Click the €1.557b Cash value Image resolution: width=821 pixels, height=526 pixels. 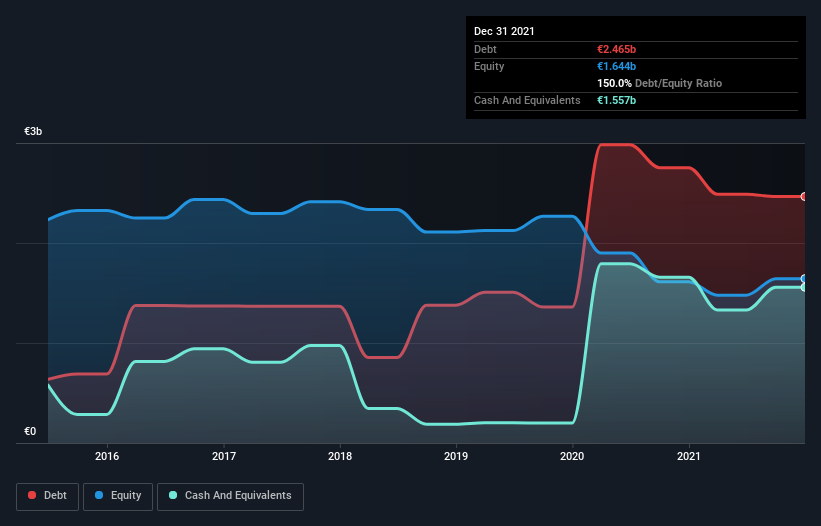click(616, 100)
